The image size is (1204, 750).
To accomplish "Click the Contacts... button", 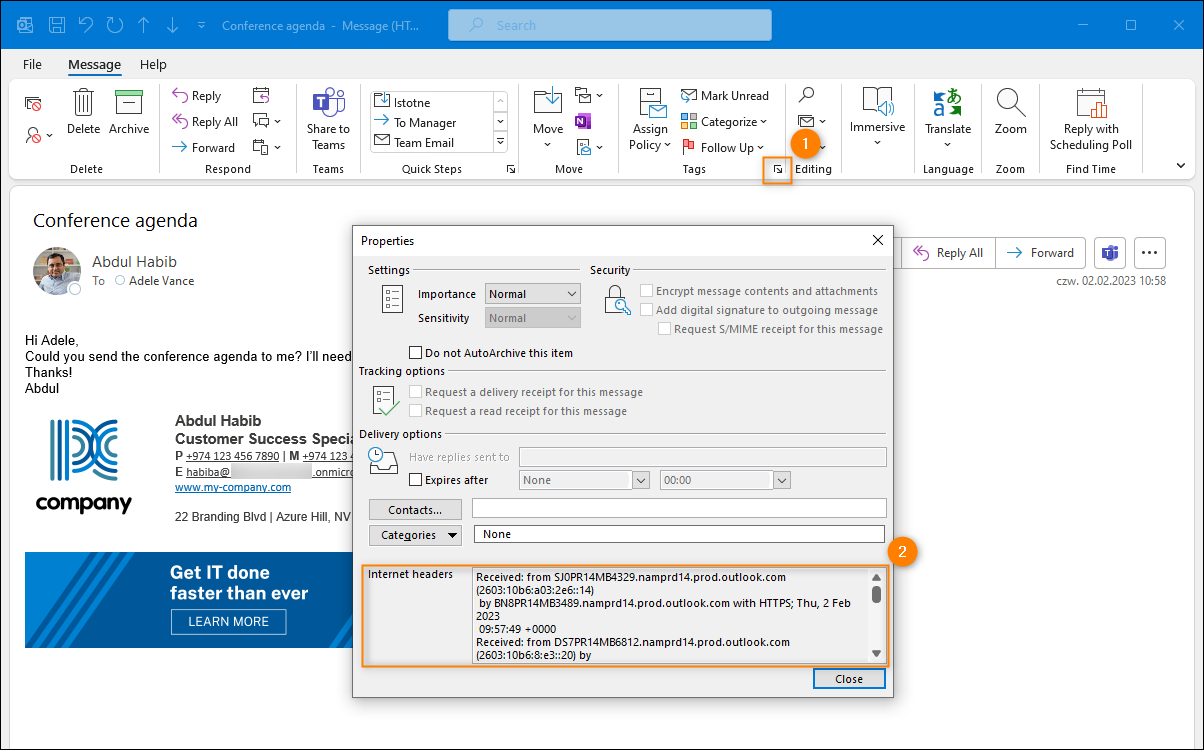I will coord(415,509).
